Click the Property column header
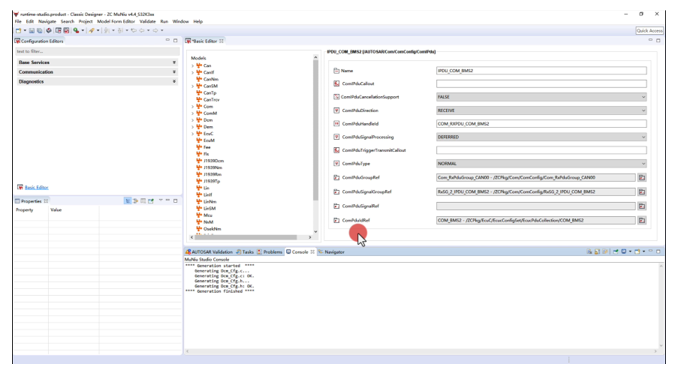Image resolution: width=681 pixels, height=371 pixels. (x=25, y=210)
